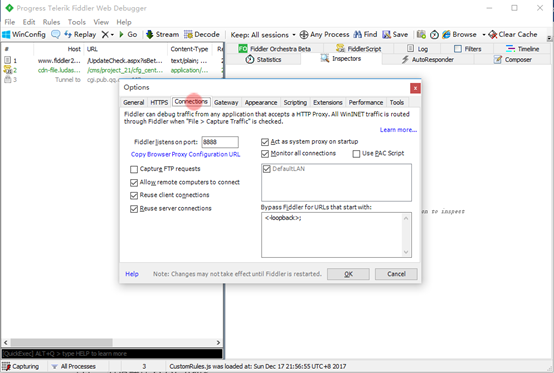Switch to the Appearance options tab
Viewport: 554px width, 373px height.
click(x=261, y=102)
